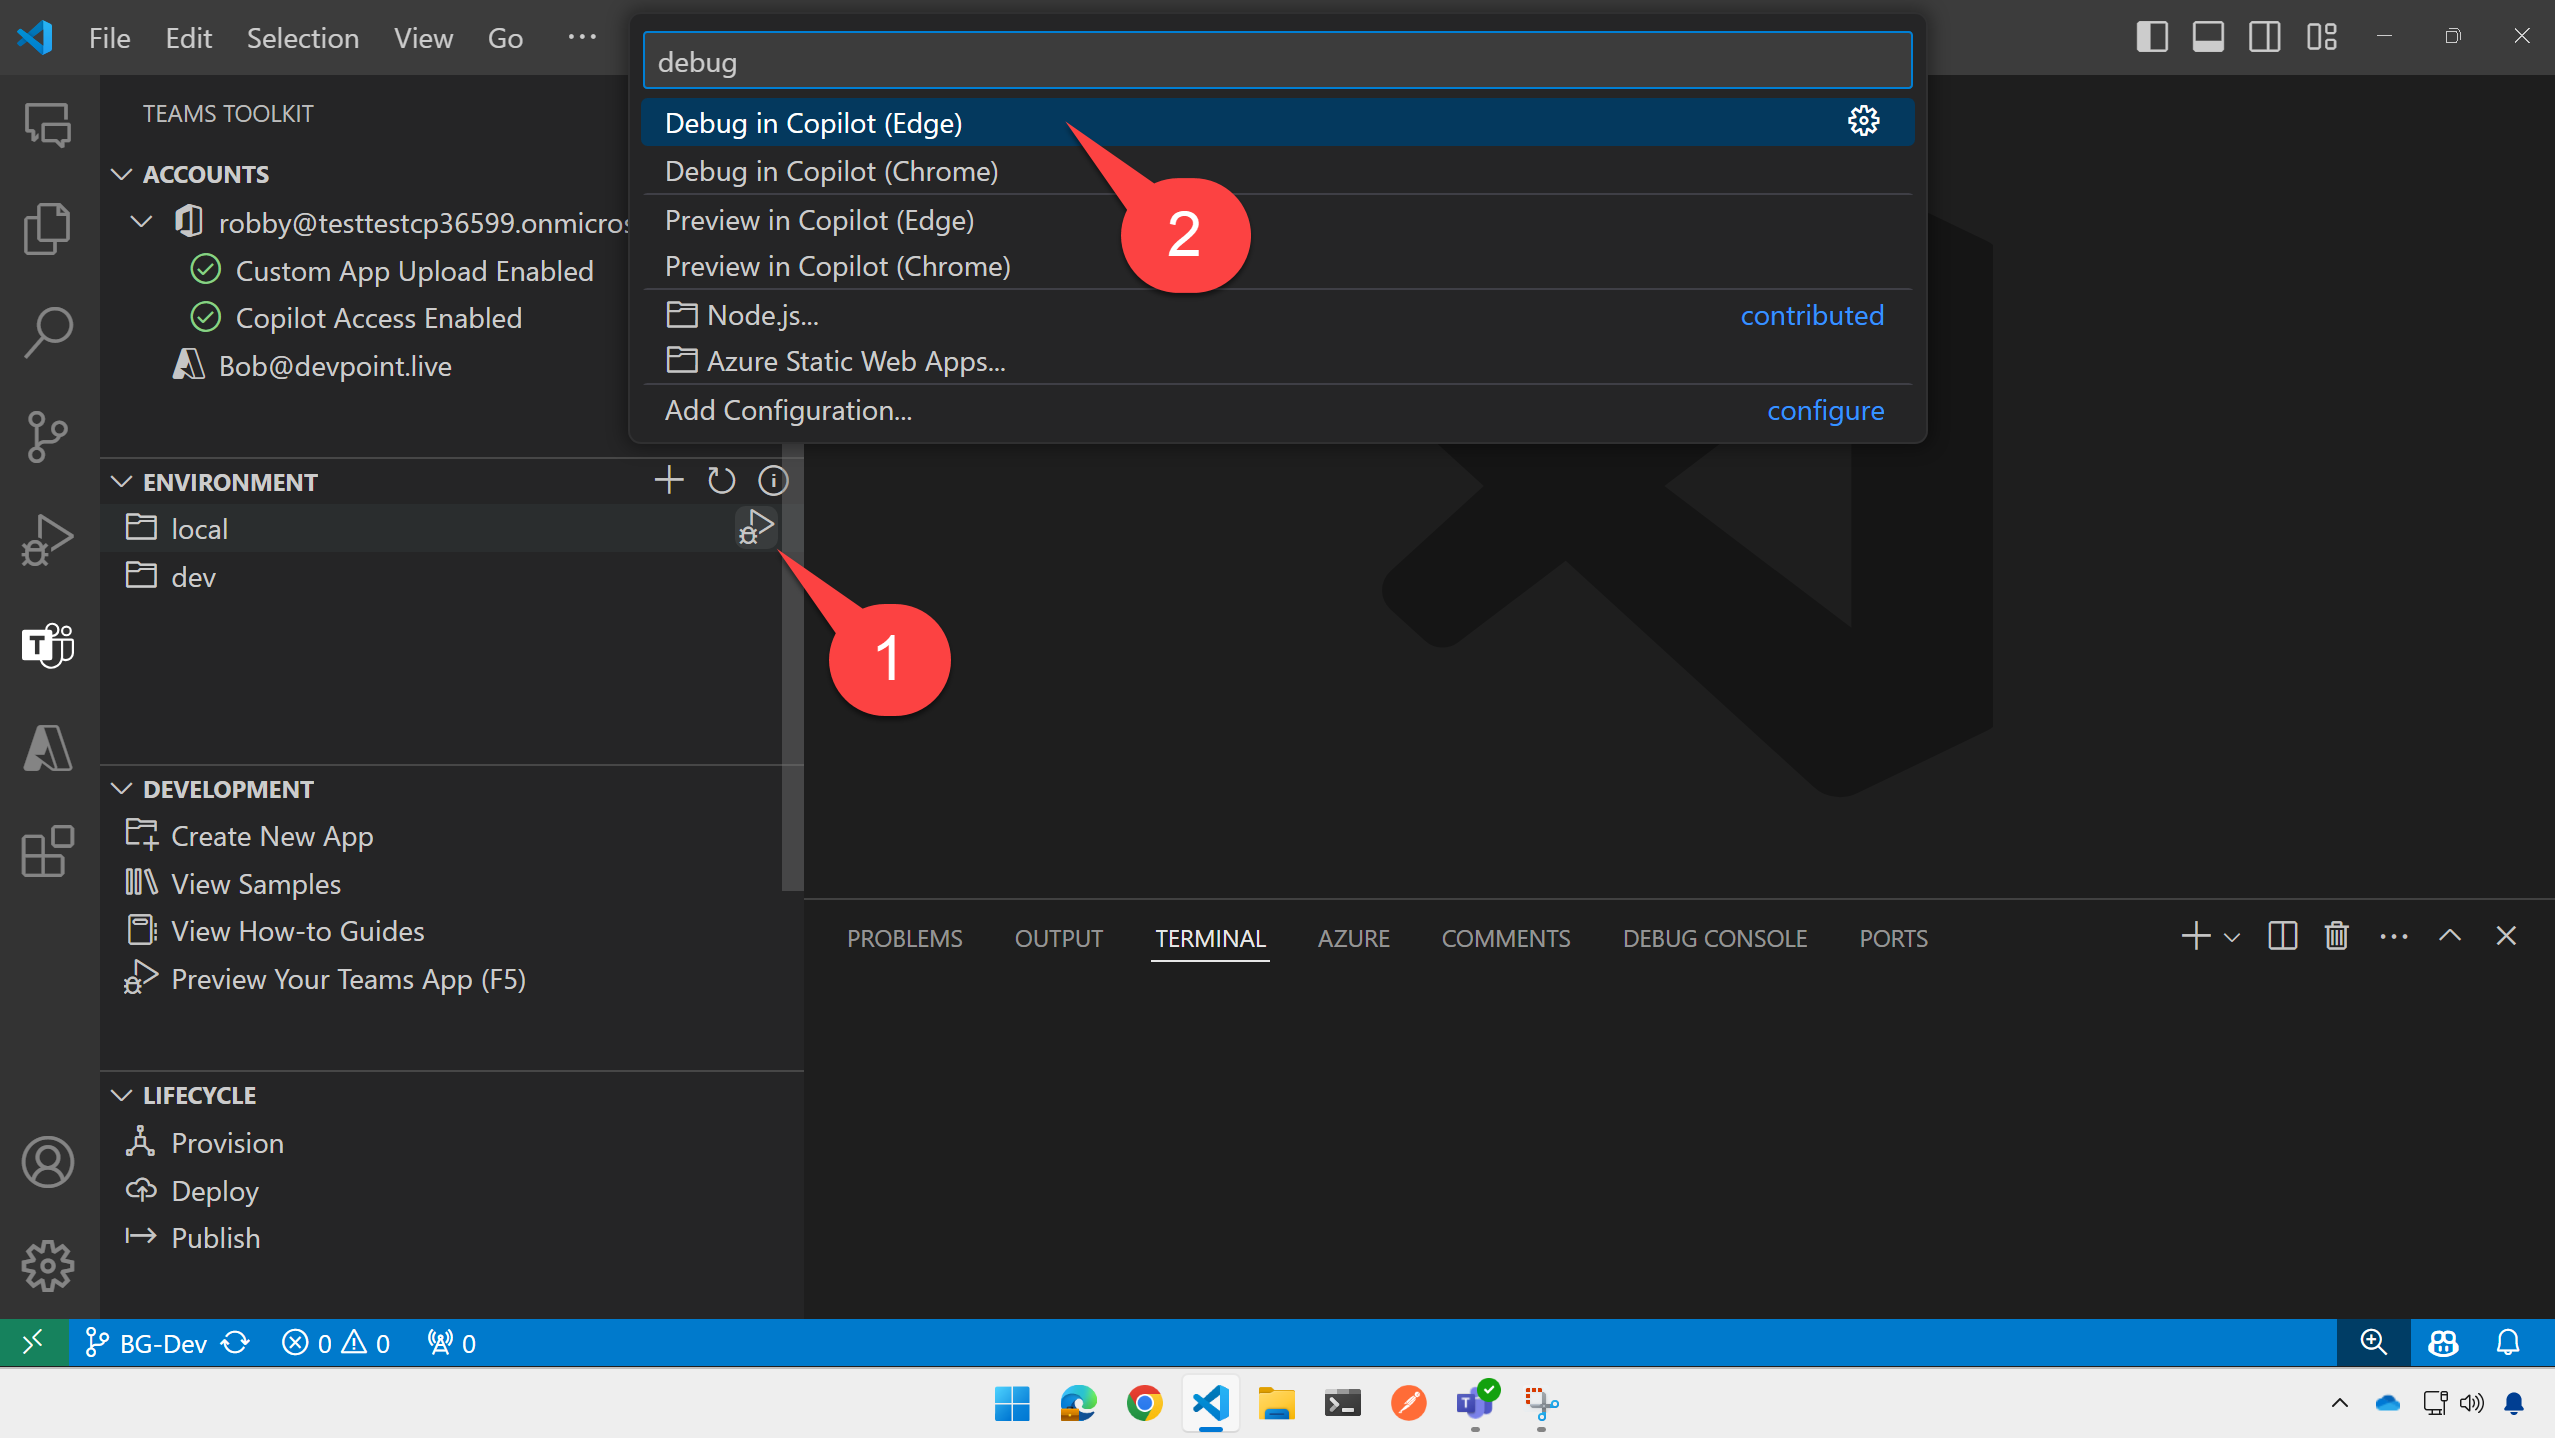Image resolution: width=2555 pixels, height=1438 pixels.
Task: Select the DEBUG CONSOLE tab
Action: click(x=1714, y=938)
